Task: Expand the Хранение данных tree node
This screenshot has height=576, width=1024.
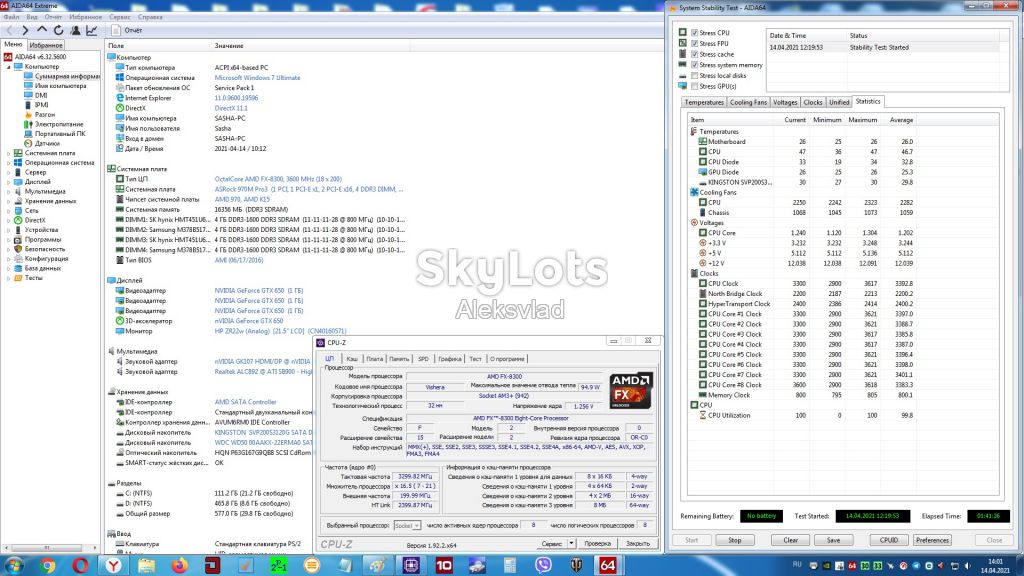Action: tap(8, 201)
